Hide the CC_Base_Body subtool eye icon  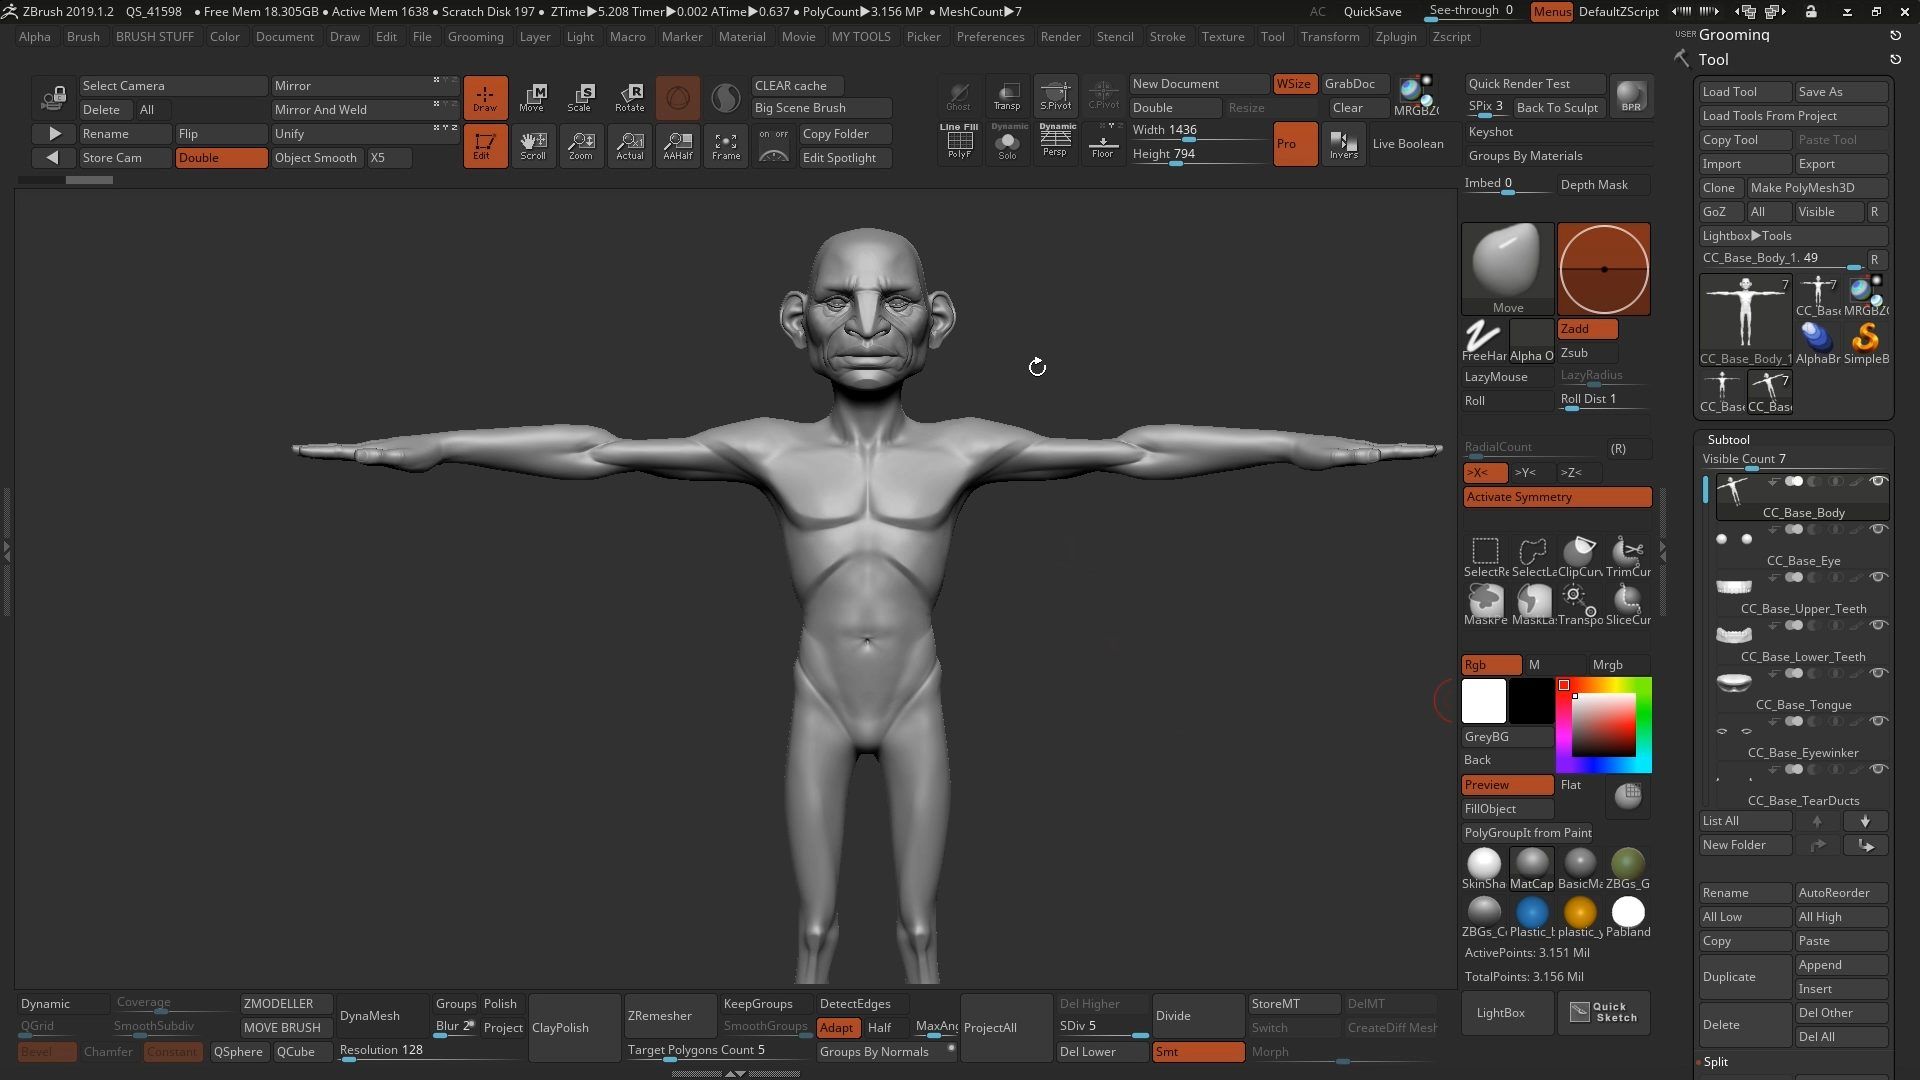pos(1878,481)
